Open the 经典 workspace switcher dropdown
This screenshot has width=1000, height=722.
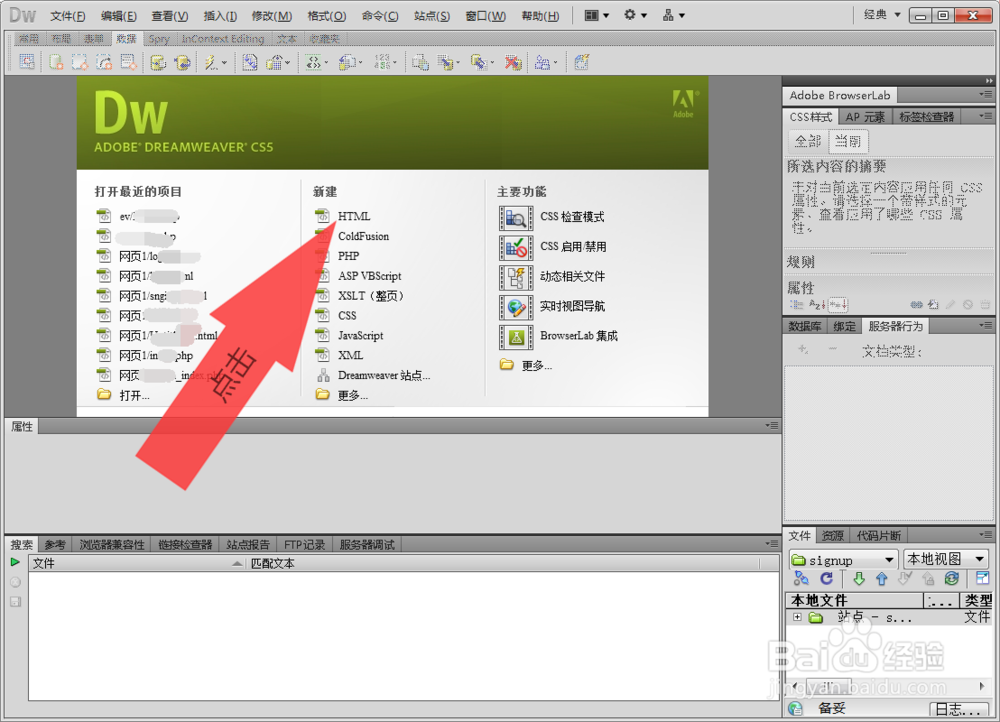[x=882, y=15]
